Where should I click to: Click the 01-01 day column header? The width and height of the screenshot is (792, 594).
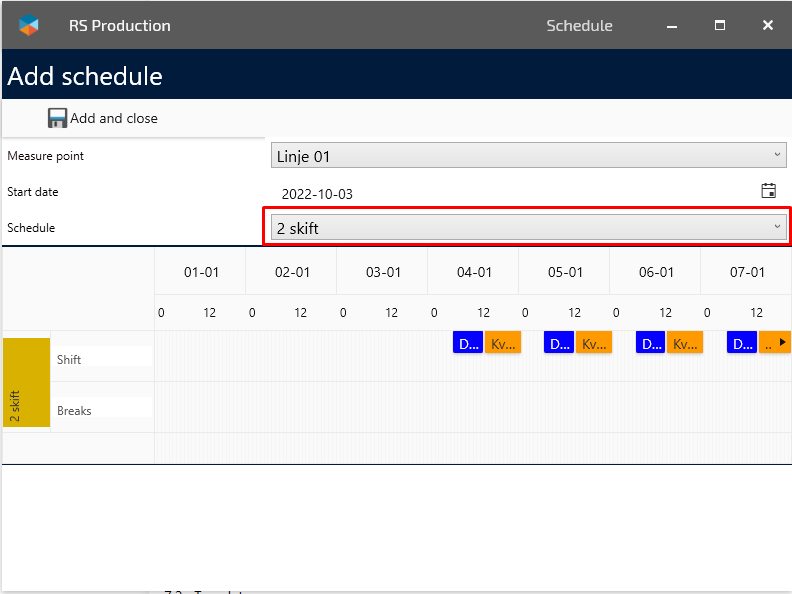point(201,272)
